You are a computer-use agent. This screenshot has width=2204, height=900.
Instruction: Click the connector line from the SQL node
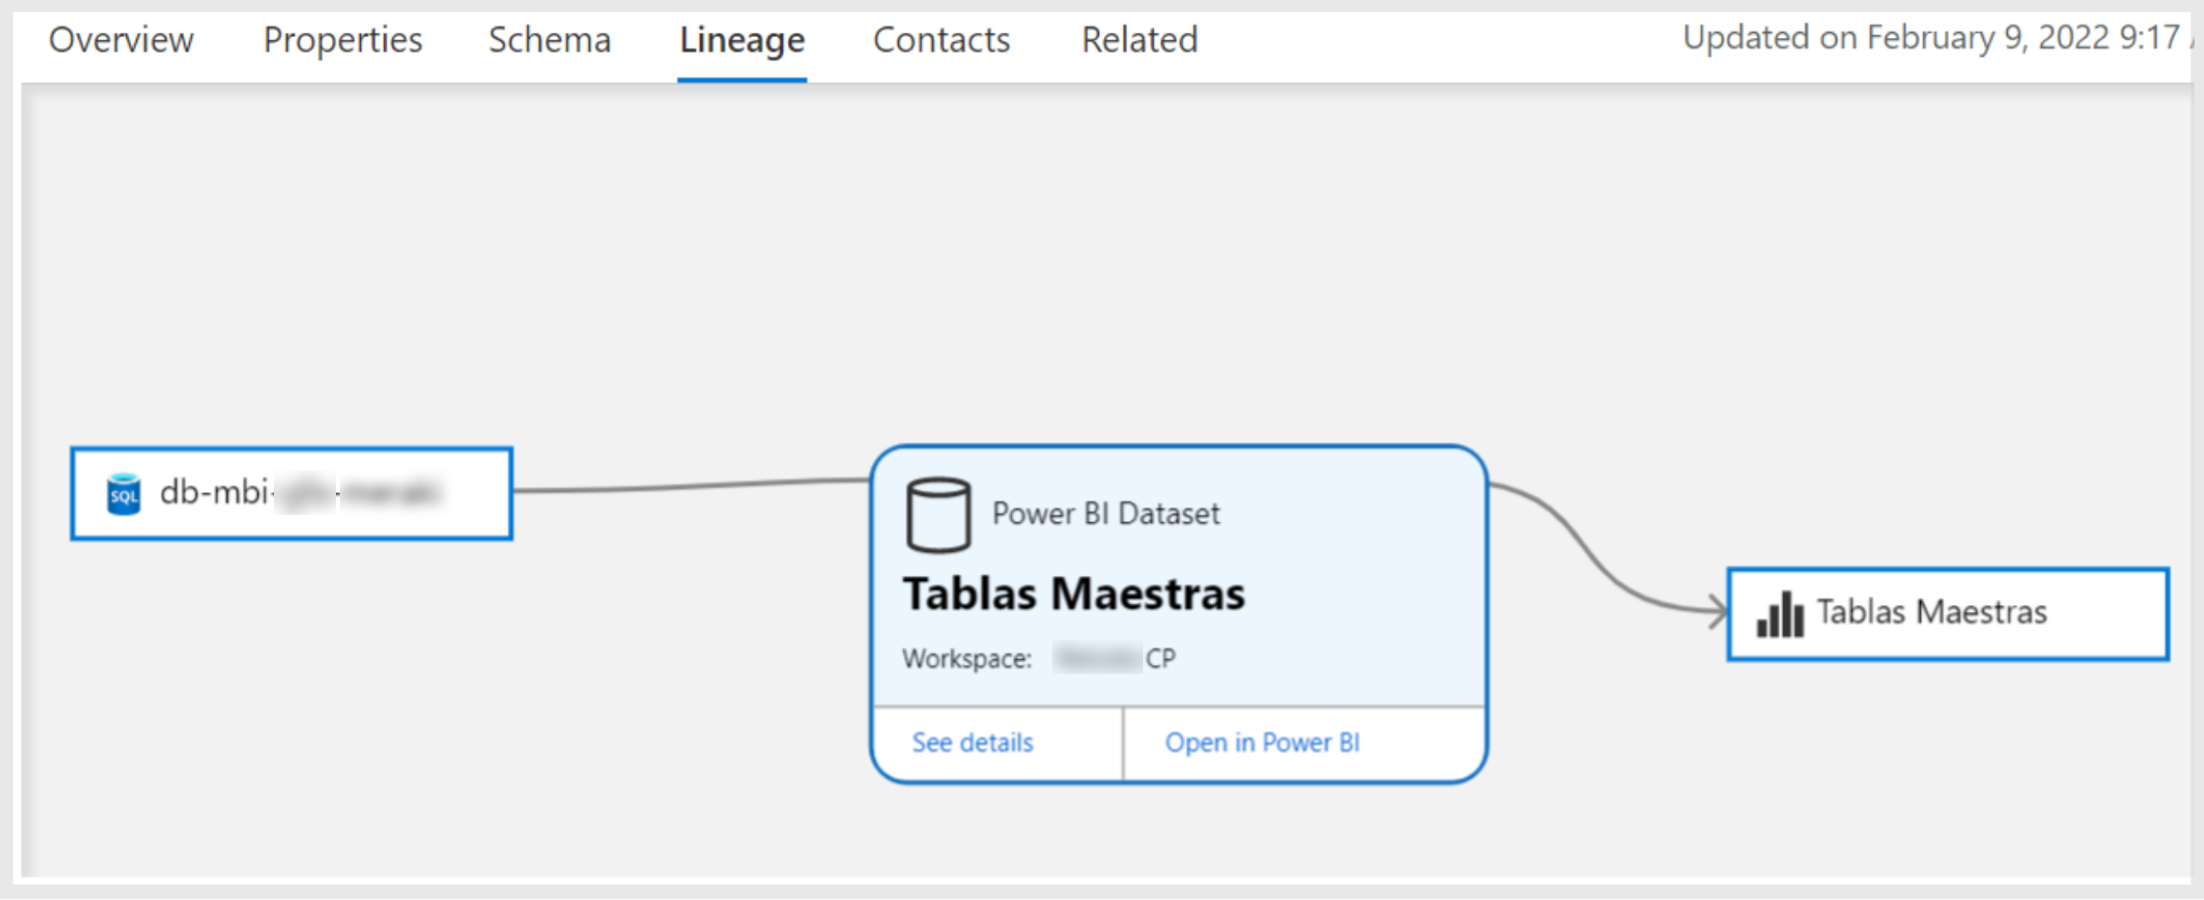pyautogui.click(x=690, y=485)
